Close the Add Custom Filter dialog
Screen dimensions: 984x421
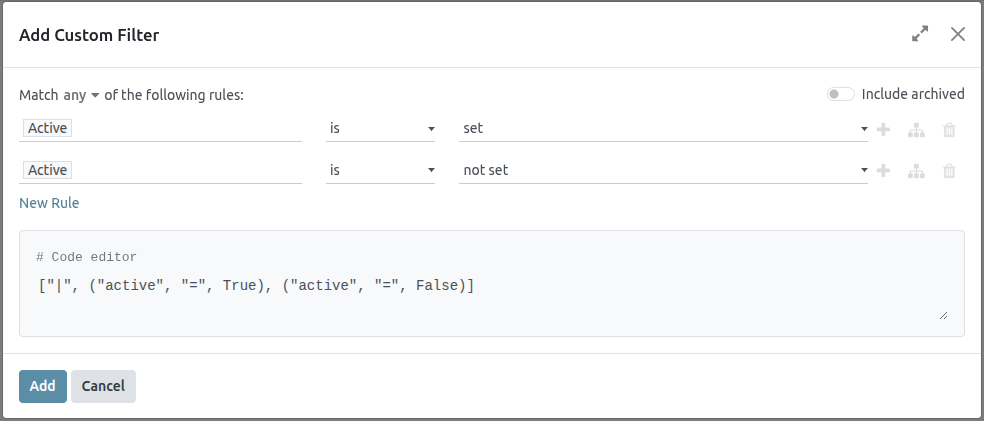click(957, 34)
